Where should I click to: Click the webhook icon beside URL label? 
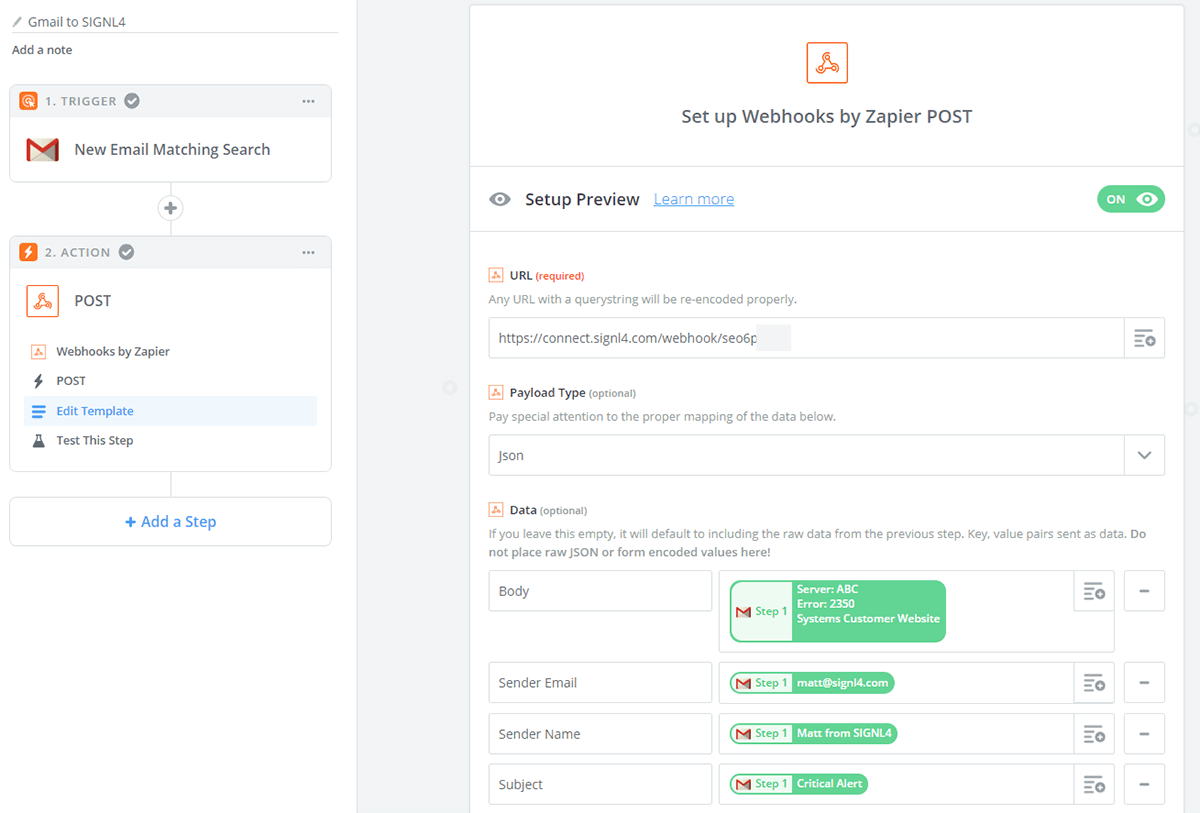[x=496, y=275]
